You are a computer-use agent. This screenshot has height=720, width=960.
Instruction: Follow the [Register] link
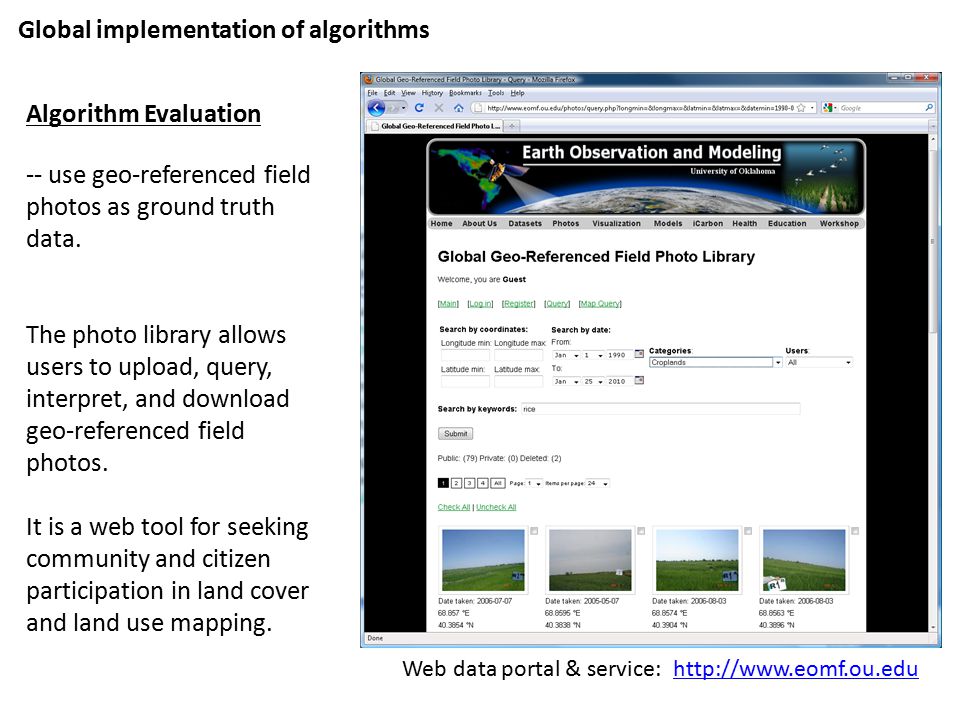click(519, 304)
